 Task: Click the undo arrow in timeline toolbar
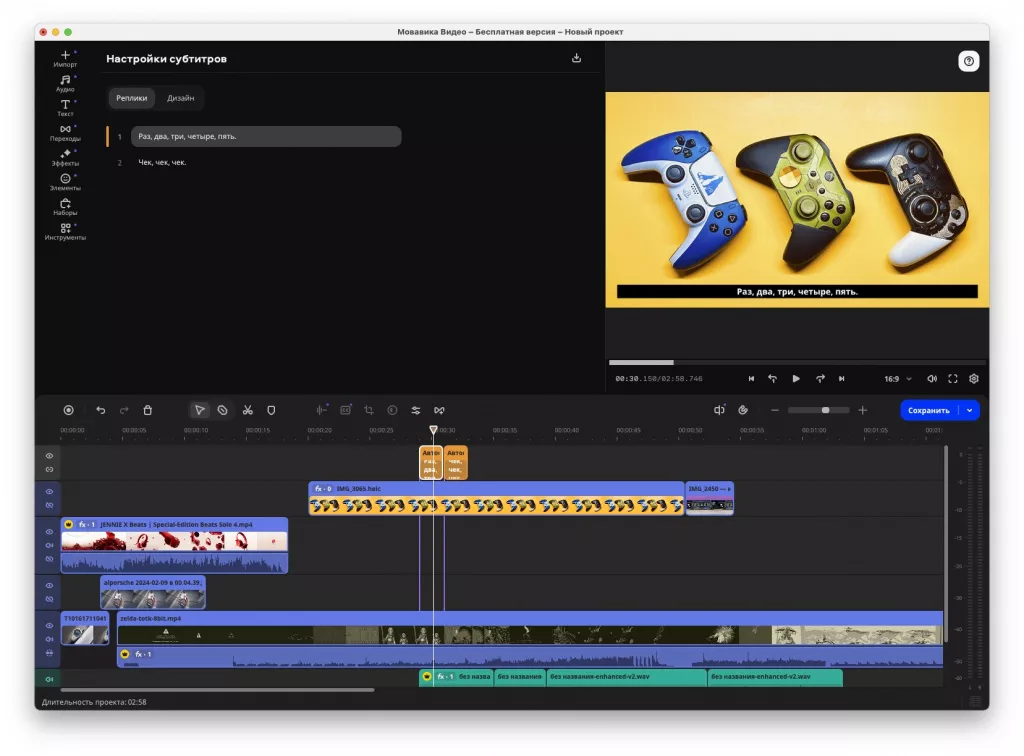(x=100, y=410)
